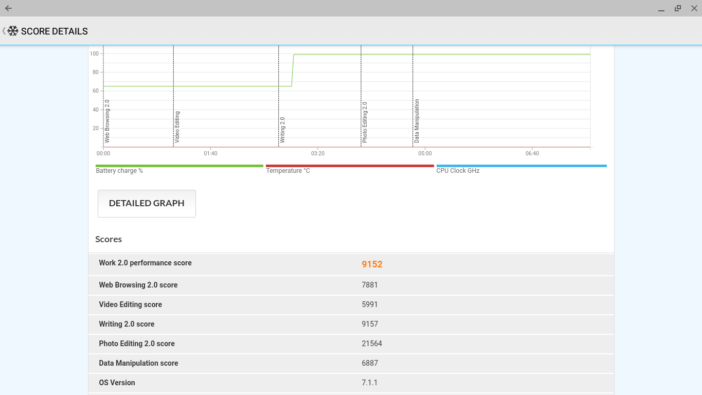
Task: Click the back arrow in the title bar
Action: coord(9,8)
